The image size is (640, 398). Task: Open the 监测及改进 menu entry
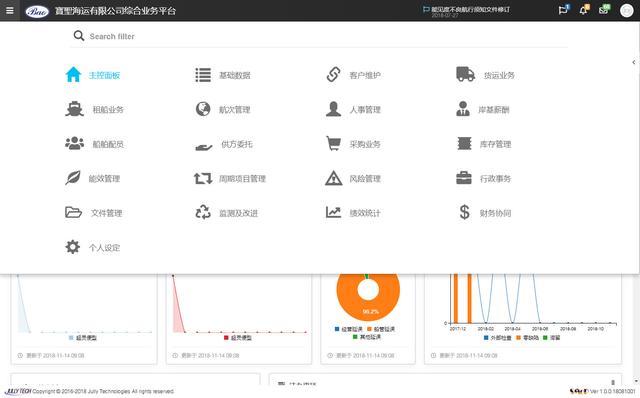(227, 213)
